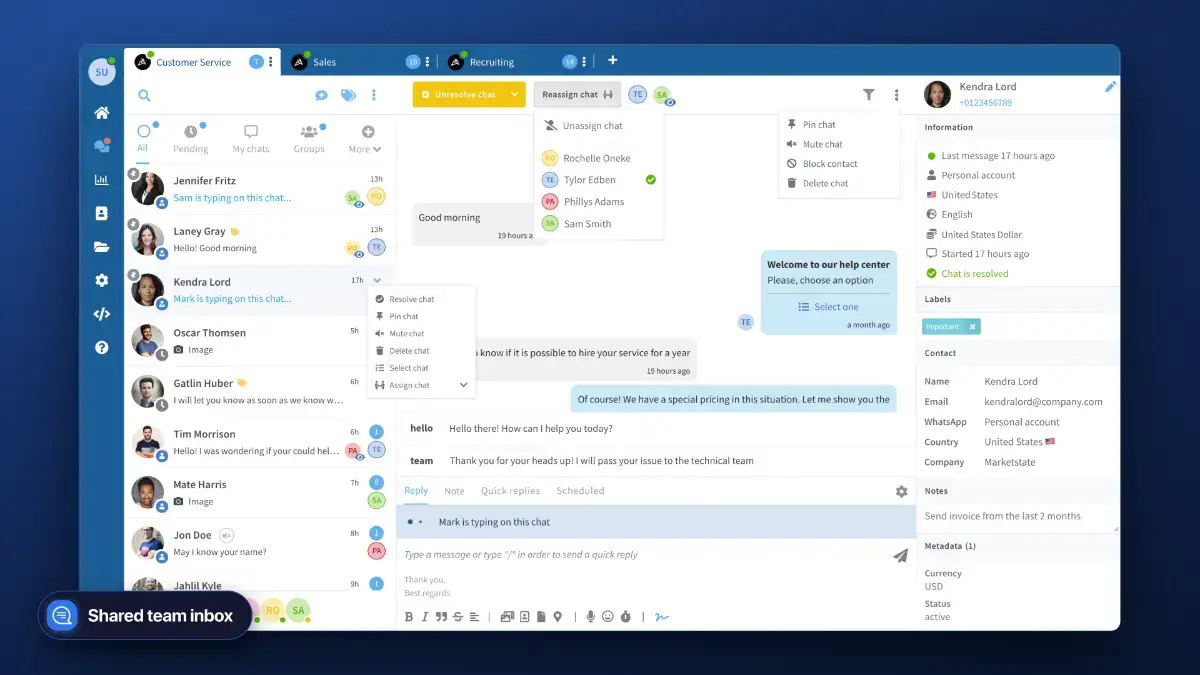The image size is (1200, 675).
Task: Toggle the SA watcher eye in header
Action: [670, 102]
